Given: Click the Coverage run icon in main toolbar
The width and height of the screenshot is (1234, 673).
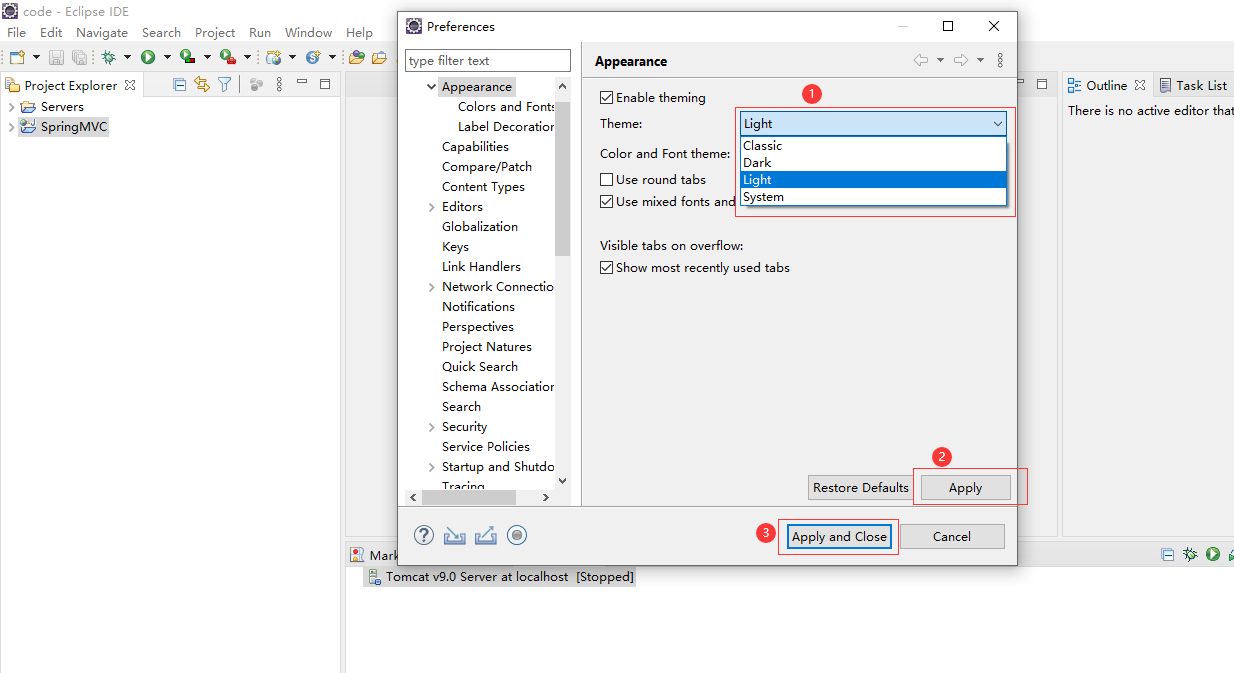Looking at the screenshot, I should tap(187, 58).
